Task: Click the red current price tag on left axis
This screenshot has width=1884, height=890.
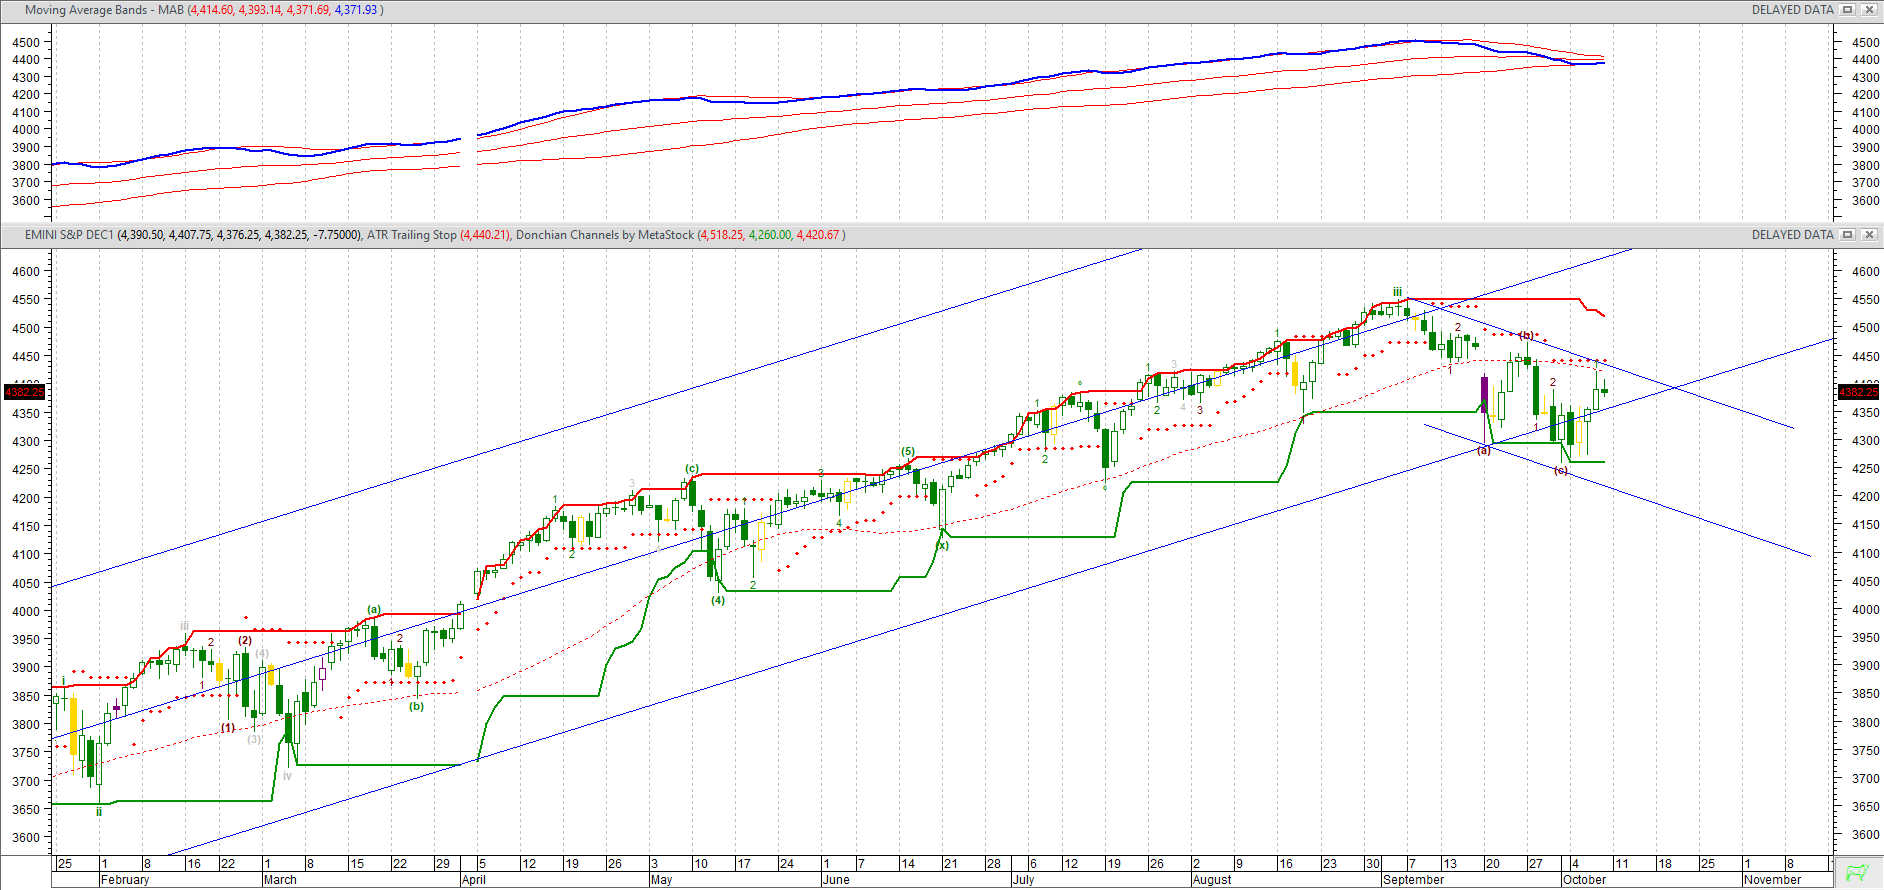Action: coord(25,391)
